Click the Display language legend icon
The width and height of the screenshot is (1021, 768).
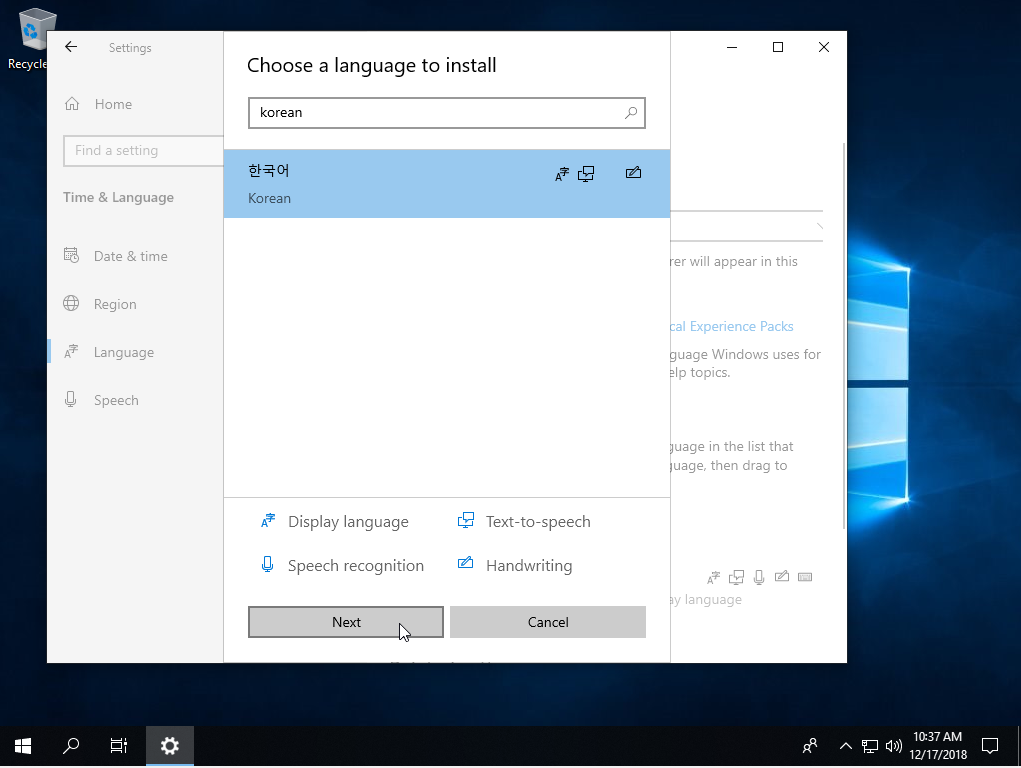click(x=268, y=521)
